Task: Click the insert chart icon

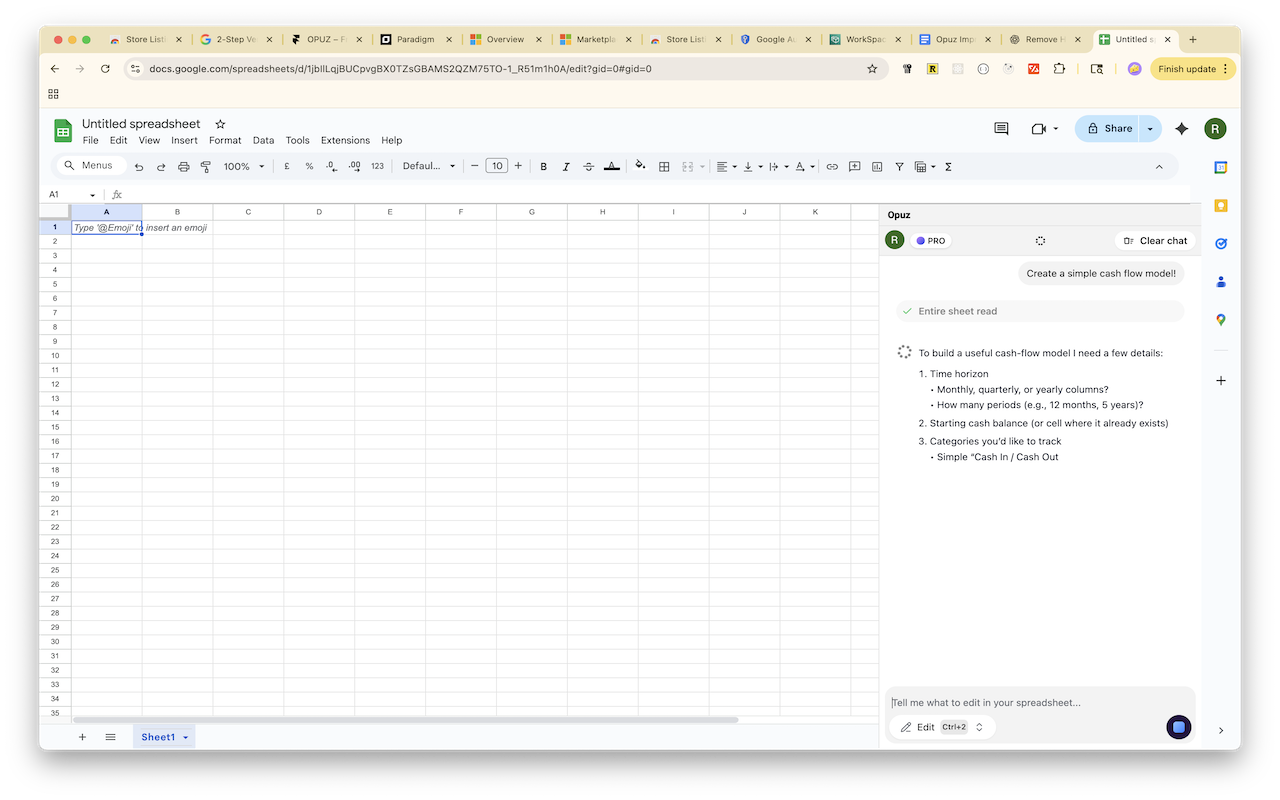Action: click(x=877, y=167)
